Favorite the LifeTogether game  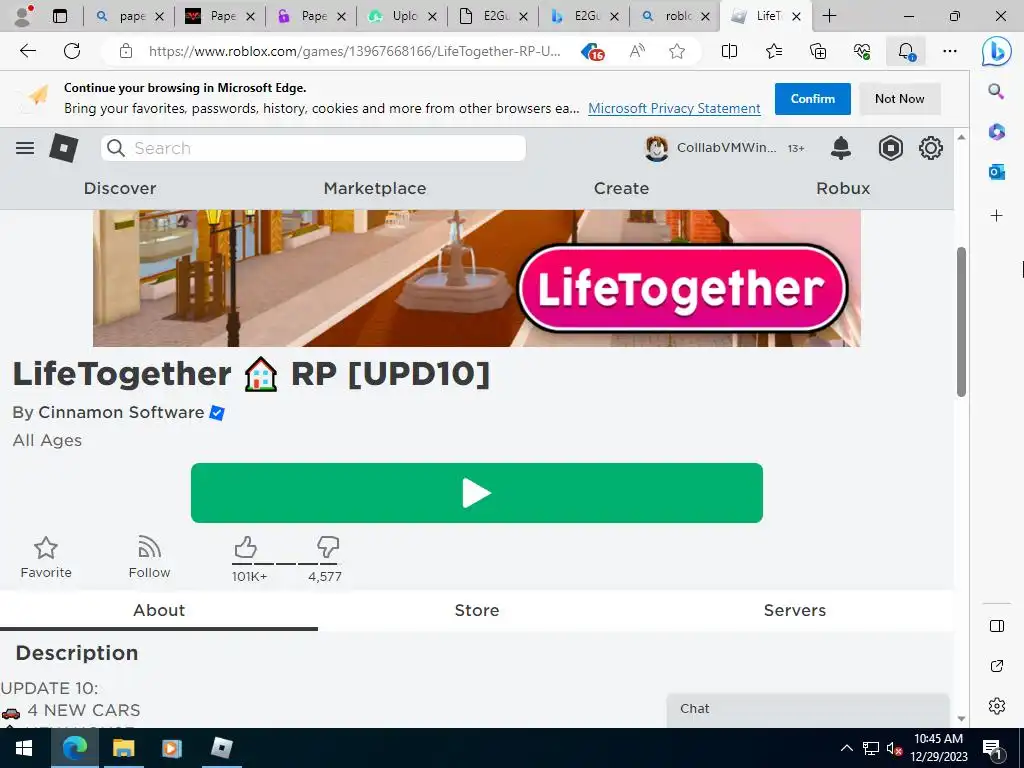point(46,557)
